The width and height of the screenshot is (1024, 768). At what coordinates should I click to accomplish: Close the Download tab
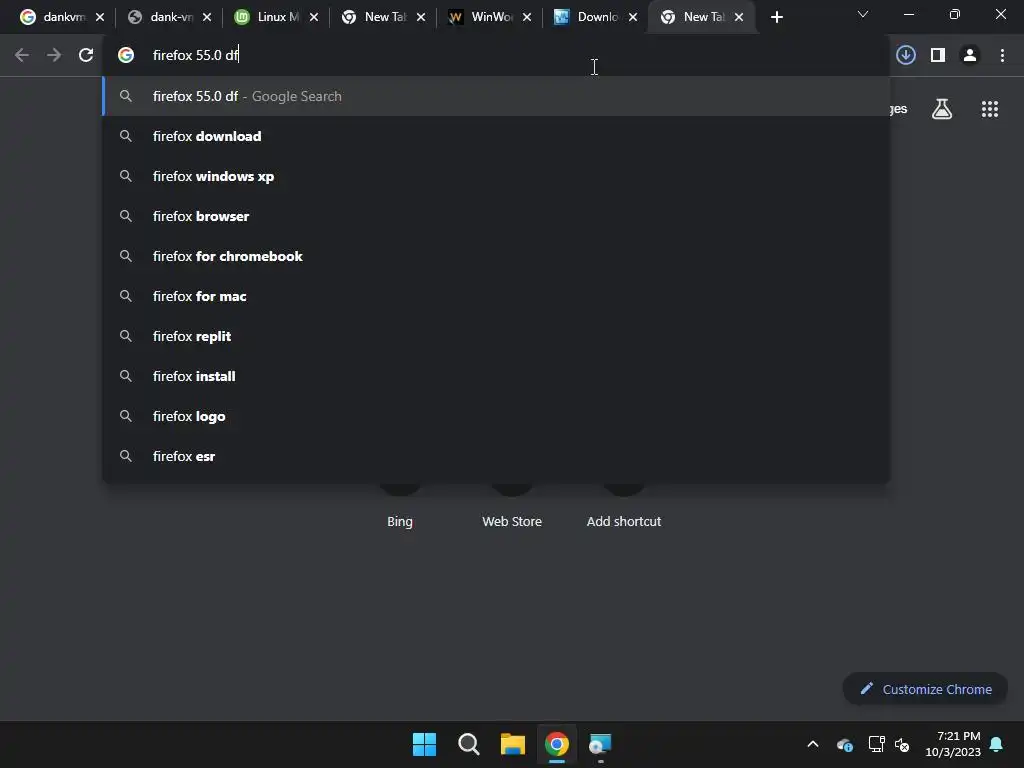click(633, 18)
